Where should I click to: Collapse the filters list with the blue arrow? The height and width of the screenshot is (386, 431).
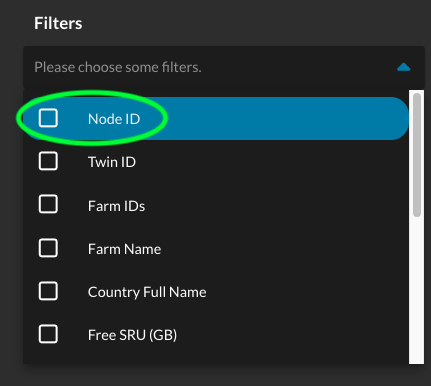pyautogui.click(x=403, y=67)
